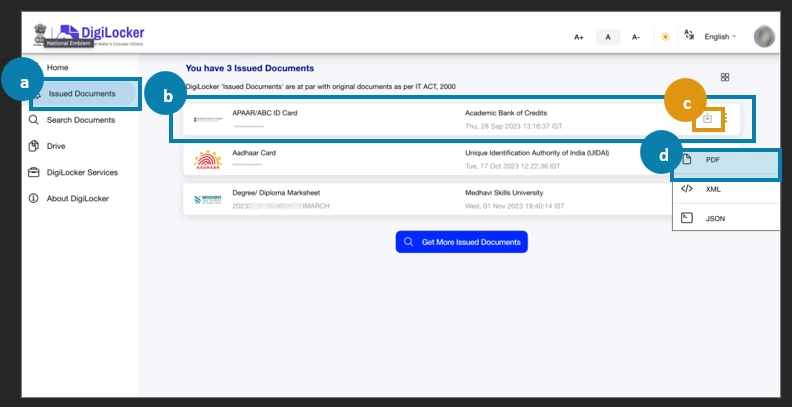Go to Home in sidebar
792x407 pixels.
(58, 68)
